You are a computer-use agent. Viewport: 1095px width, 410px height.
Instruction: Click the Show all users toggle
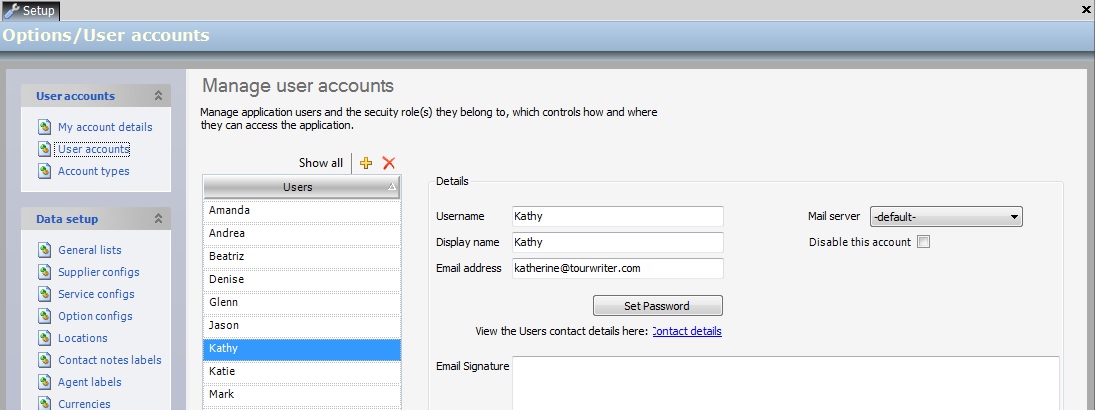tap(320, 163)
